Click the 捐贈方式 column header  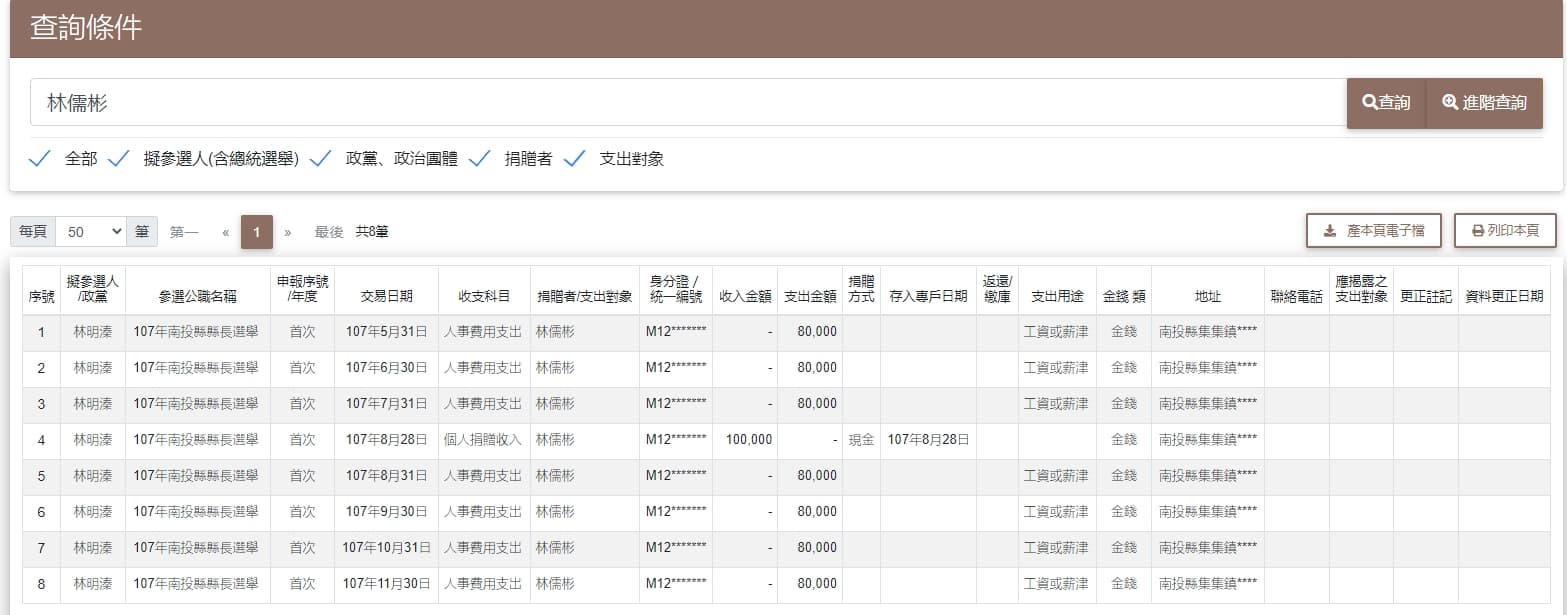coord(862,290)
